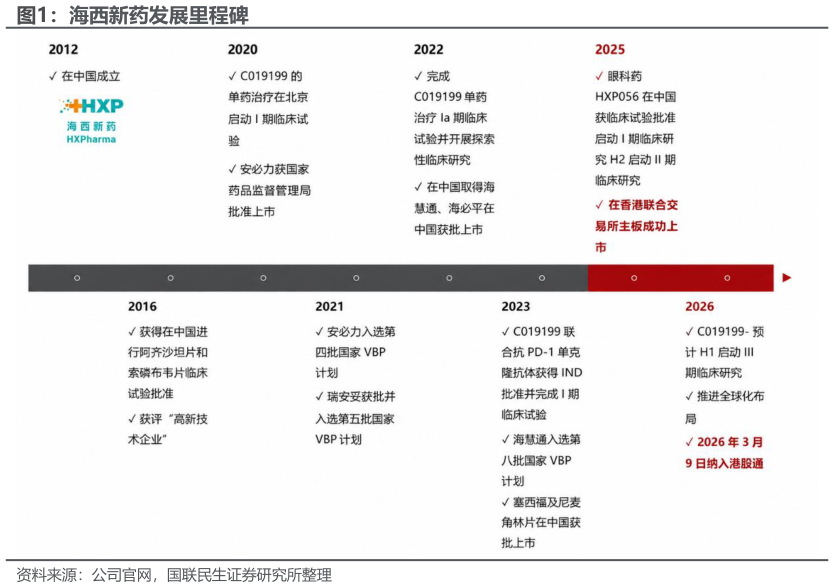
Task: Click the year heading 2012
Action: point(63,49)
